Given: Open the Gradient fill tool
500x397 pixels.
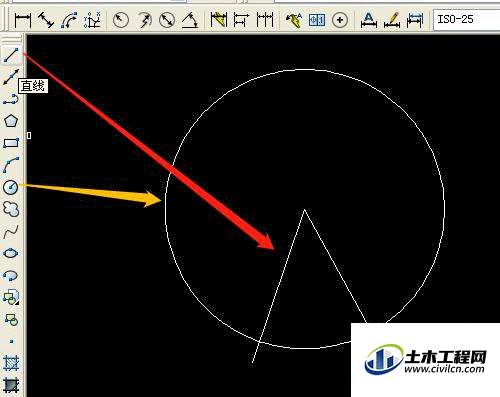Looking at the screenshot, I should click(x=11, y=385).
